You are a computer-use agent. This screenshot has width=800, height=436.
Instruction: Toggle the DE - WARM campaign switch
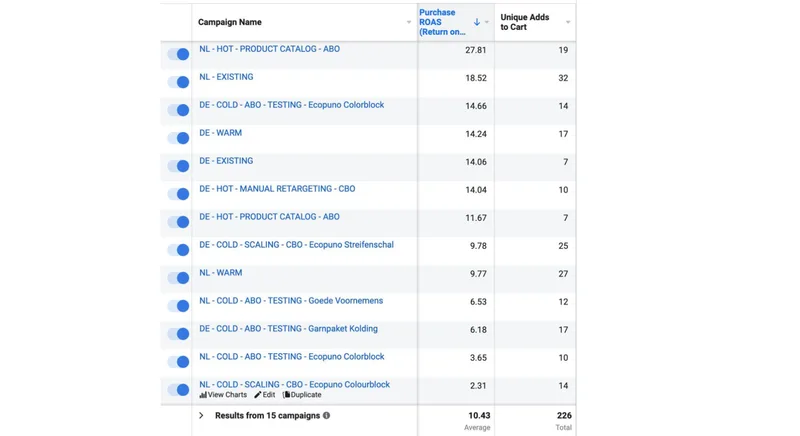click(x=178, y=138)
